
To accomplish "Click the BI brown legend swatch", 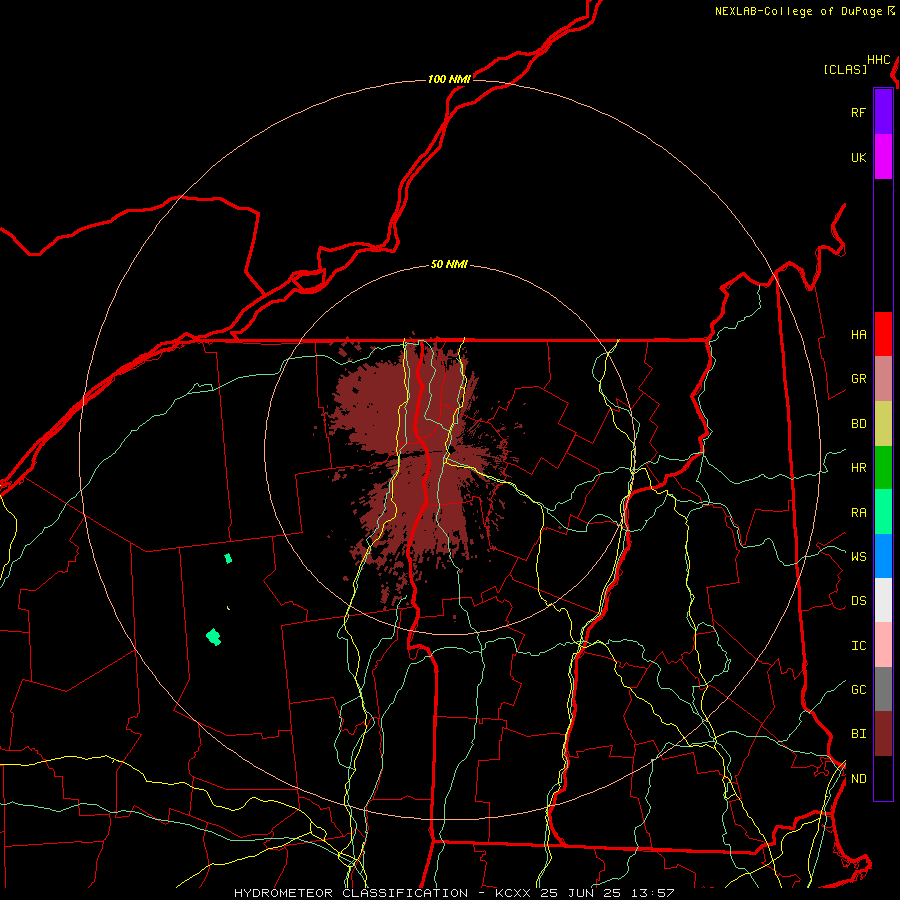I will [883, 734].
